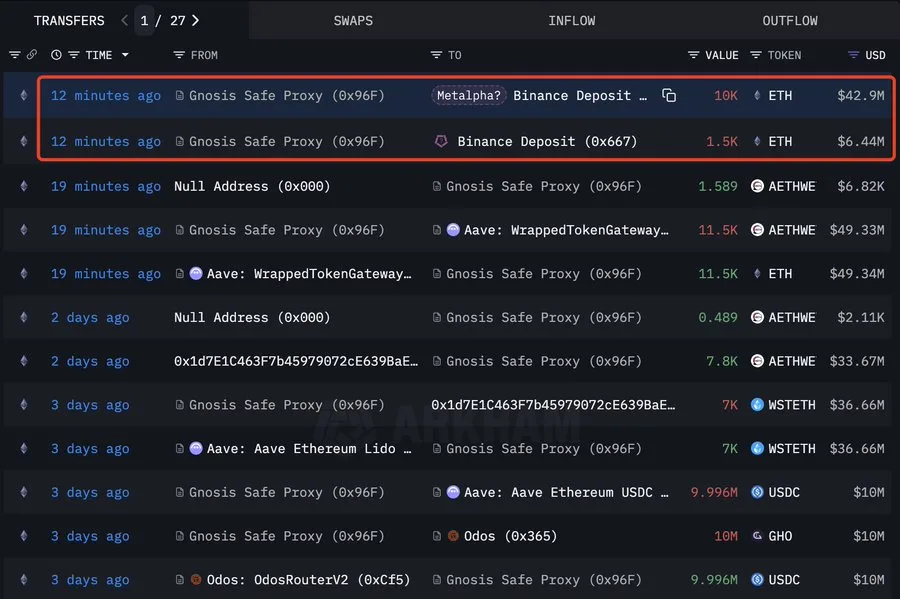Image resolution: width=900 pixels, height=599 pixels.
Task: Filter by the TOKEN column
Action: (x=755, y=55)
